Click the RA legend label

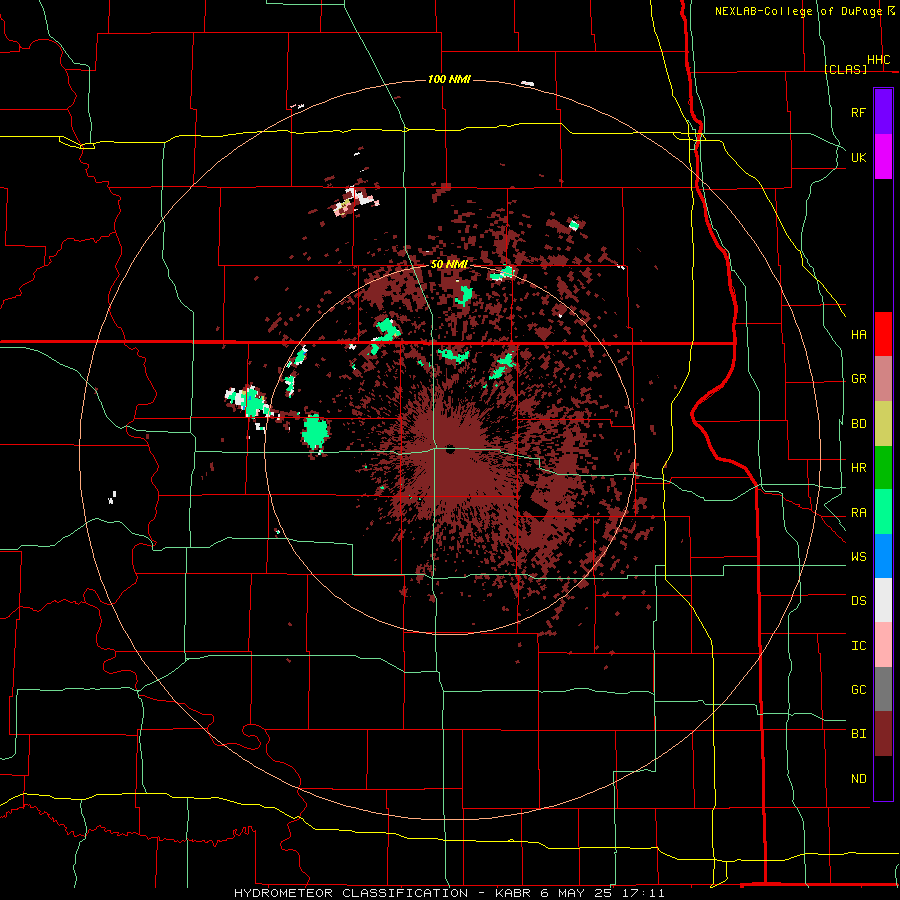pyautogui.click(x=858, y=513)
